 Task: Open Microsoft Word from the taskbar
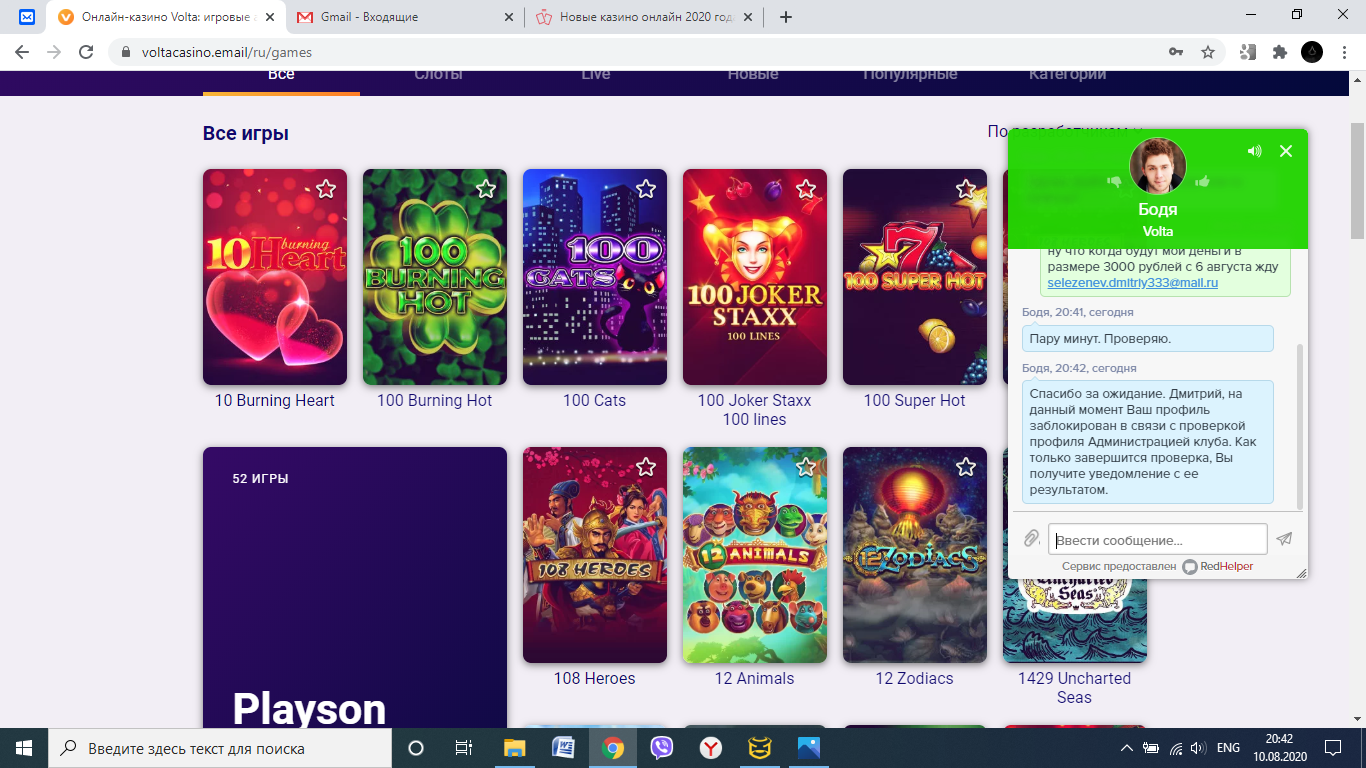pos(563,748)
